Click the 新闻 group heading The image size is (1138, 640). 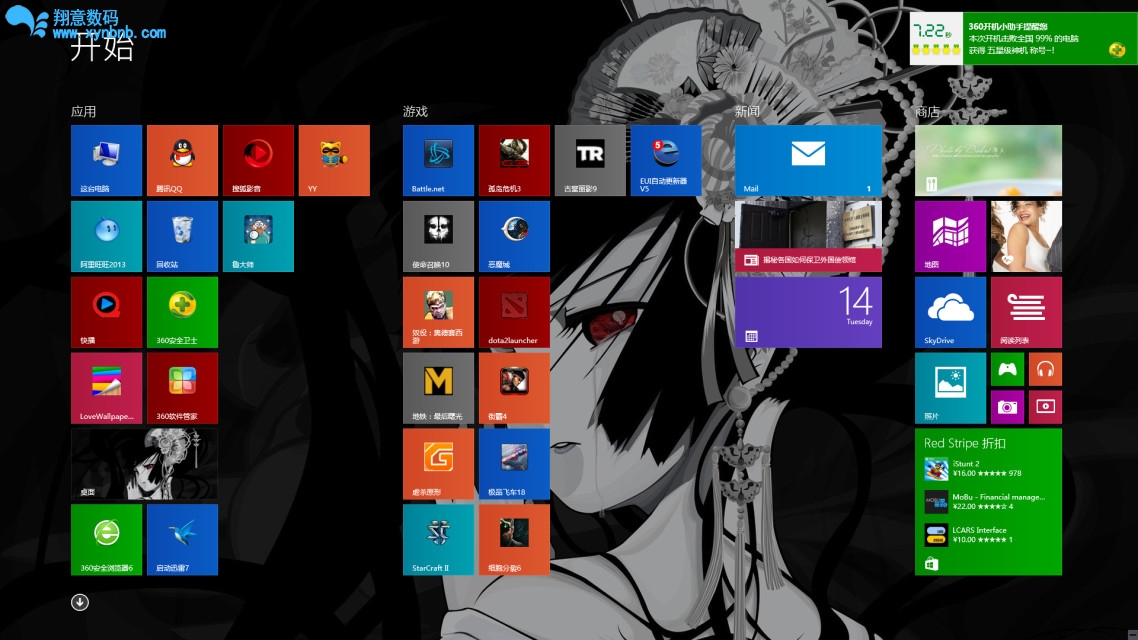[x=748, y=111]
